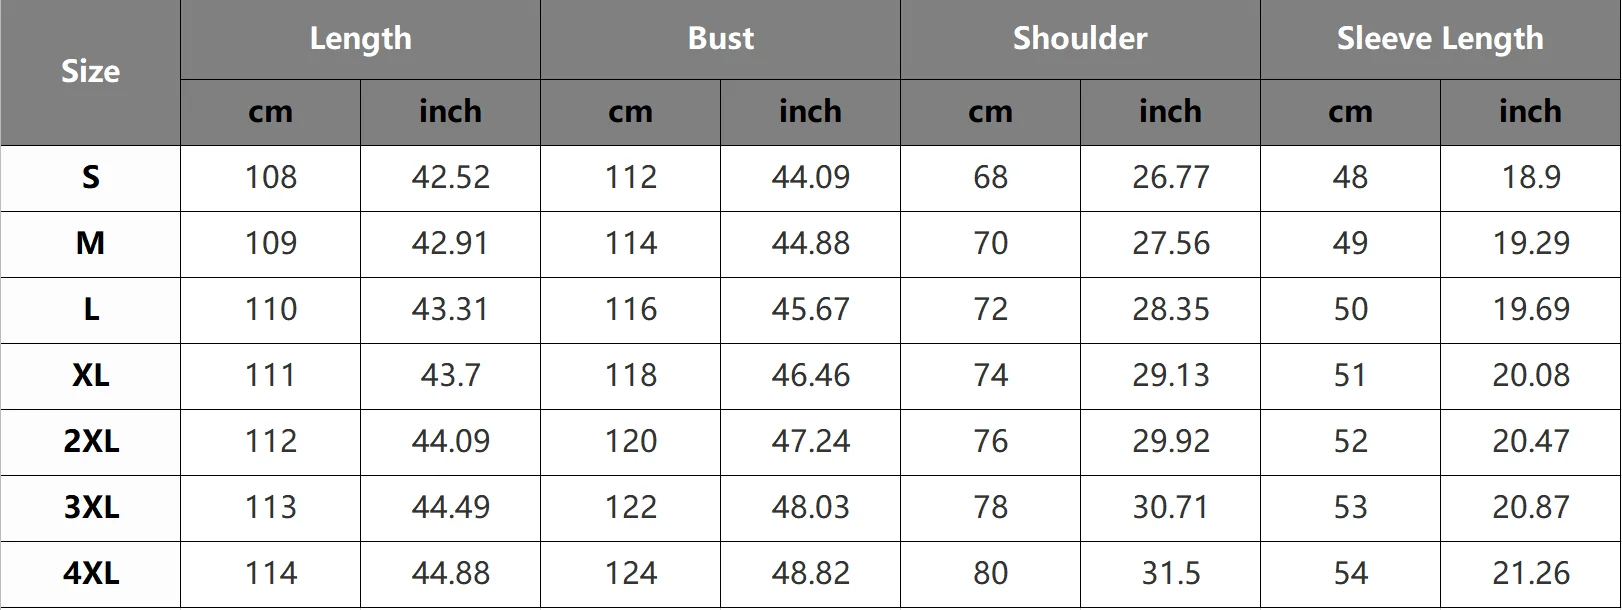This screenshot has height=610, width=1622.
Task: Select the 72 cm shoulder cell
Action: [990, 310]
